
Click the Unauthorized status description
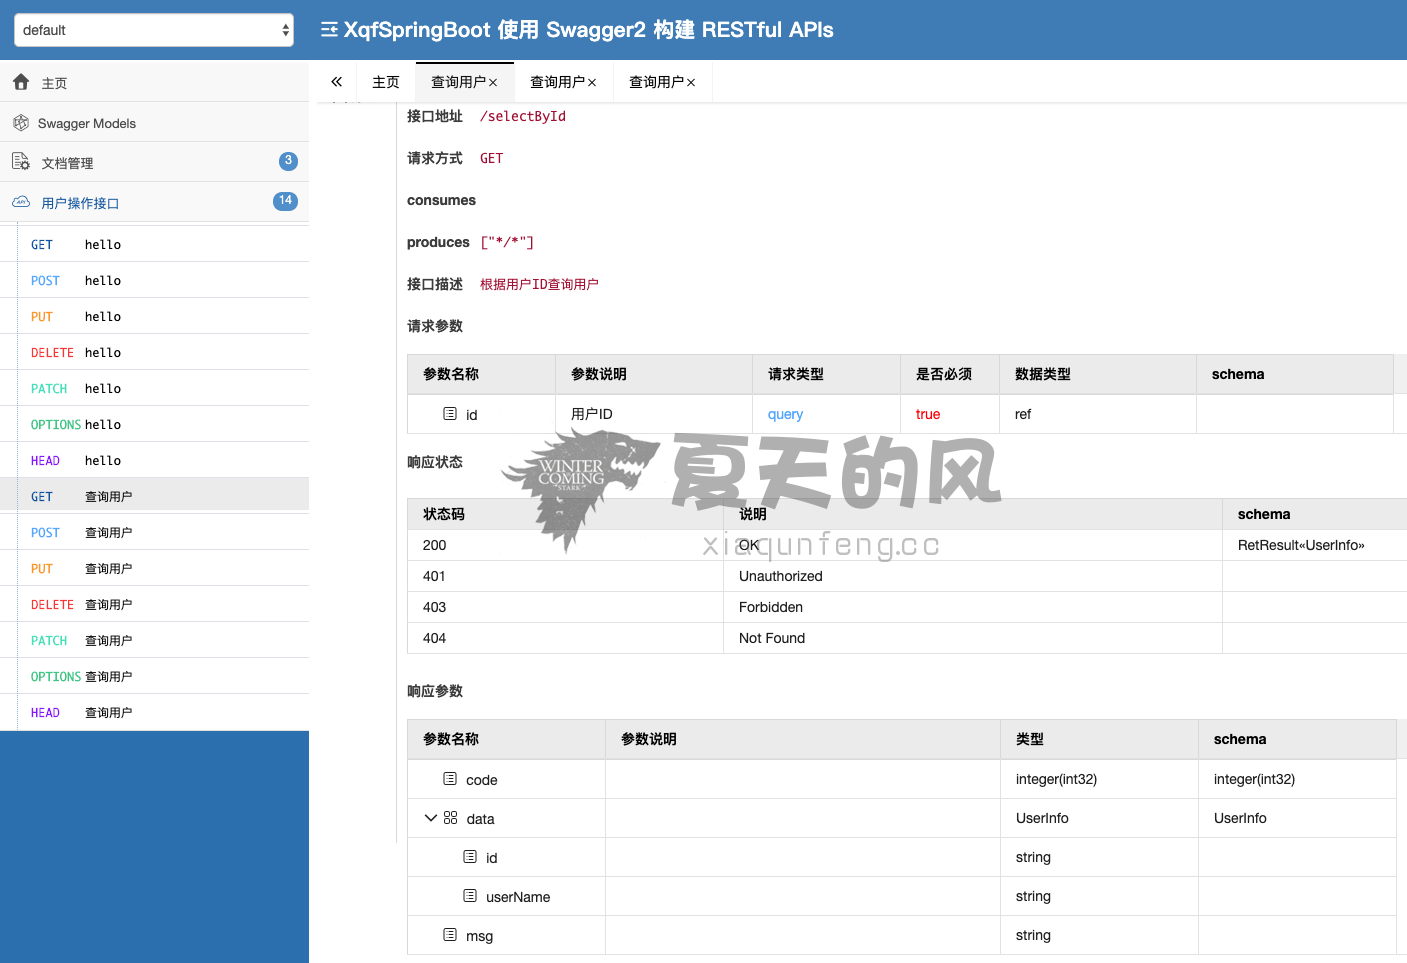781,576
